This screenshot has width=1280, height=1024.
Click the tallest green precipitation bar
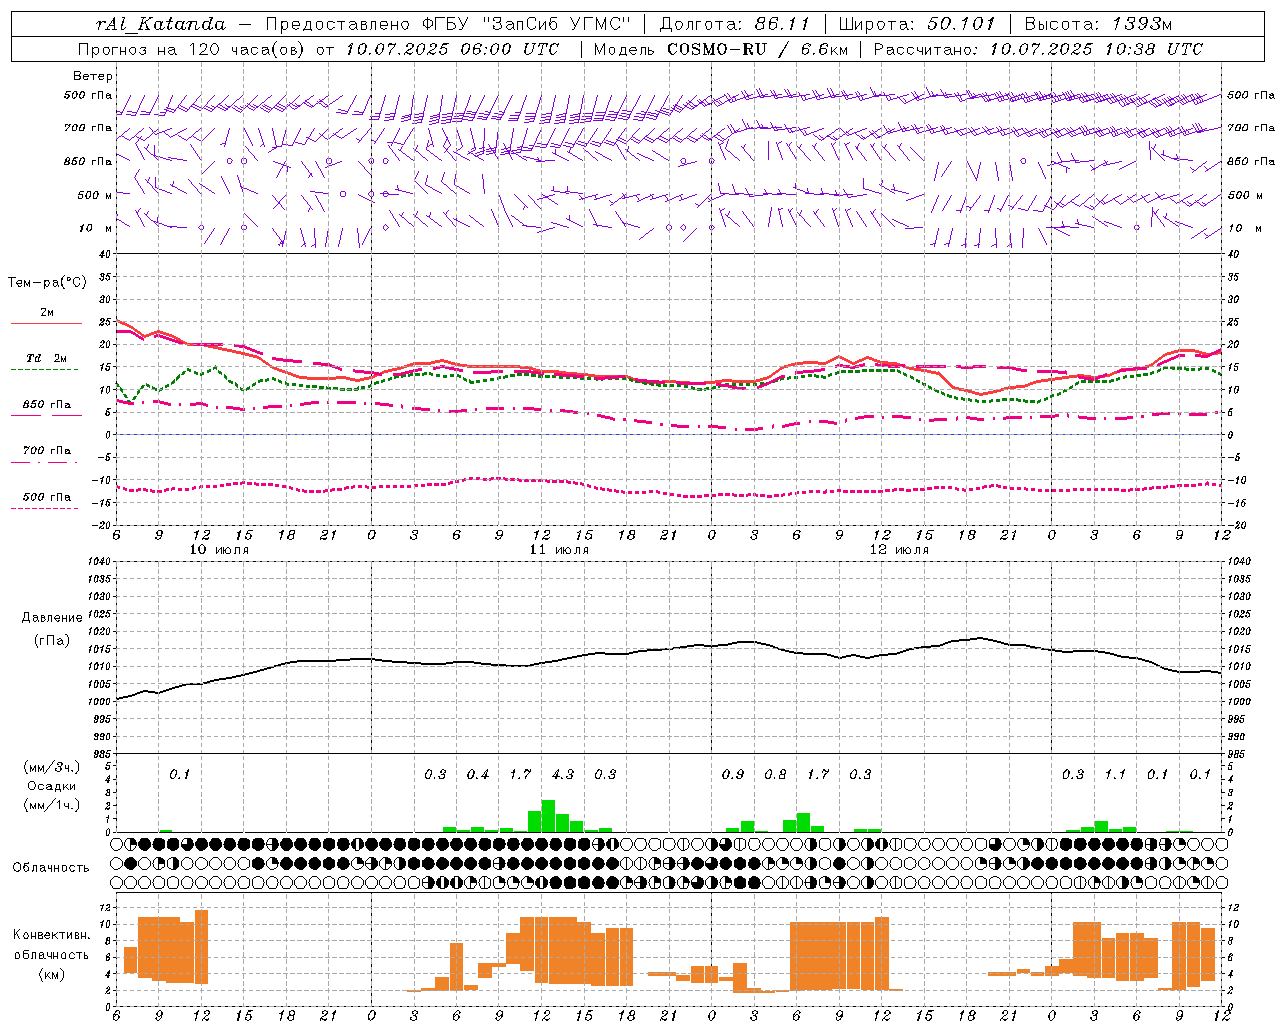[548, 816]
